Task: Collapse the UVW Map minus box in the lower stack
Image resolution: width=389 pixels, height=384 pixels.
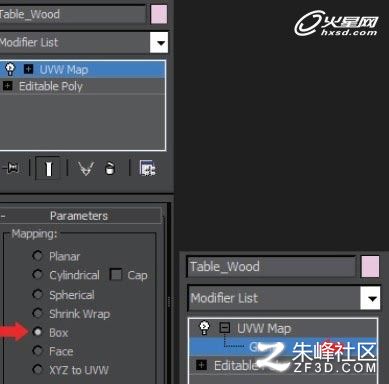Action: [225, 328]
